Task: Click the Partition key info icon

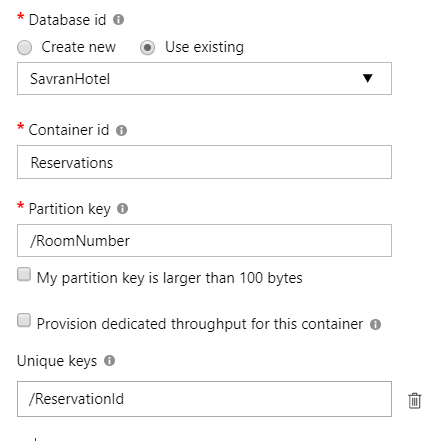Action: [x=122, y=209]
